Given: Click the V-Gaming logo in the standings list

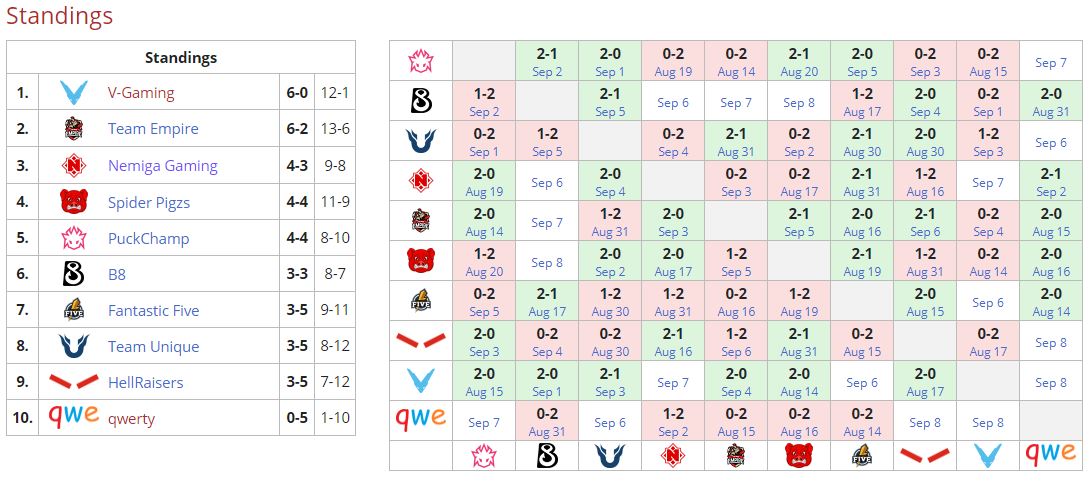Looking at the screenshot, I should pyautogui.click(x=73, y=93).
